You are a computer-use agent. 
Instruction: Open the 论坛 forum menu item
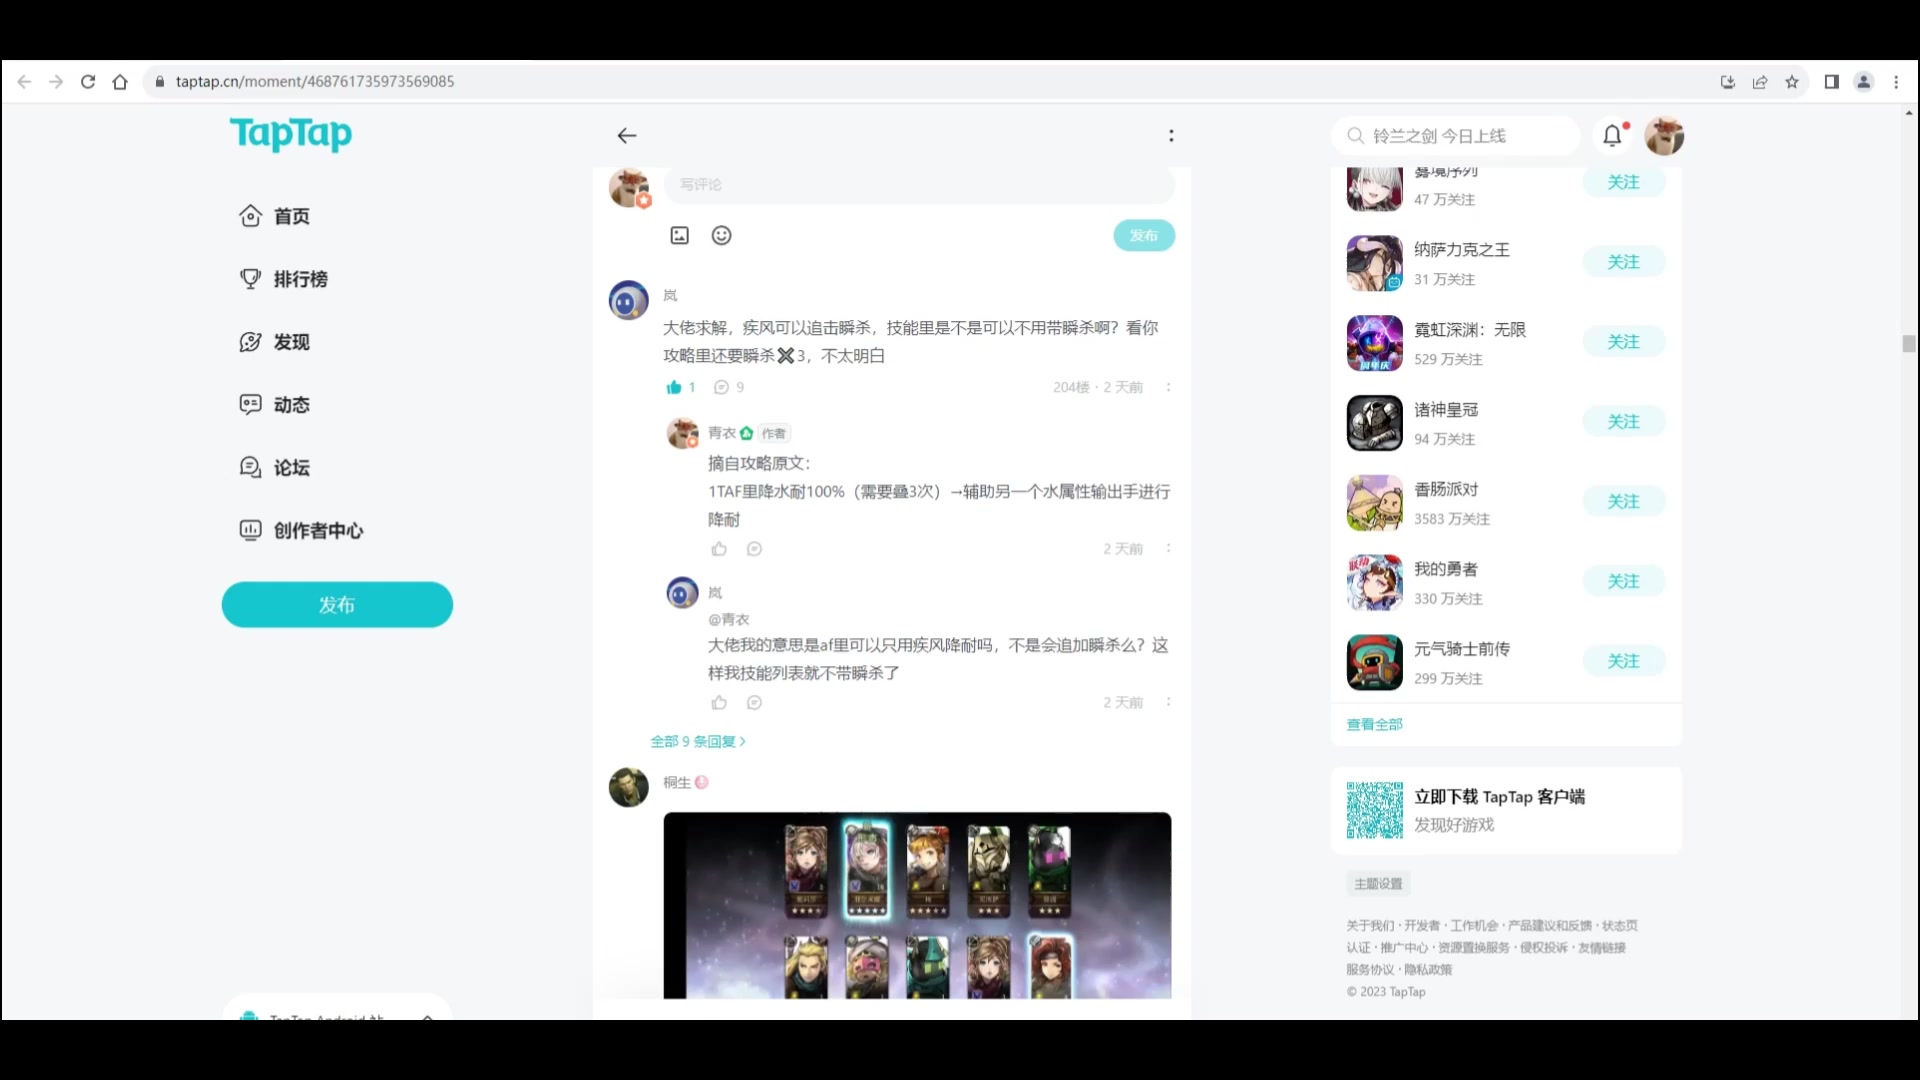point(275,468)
